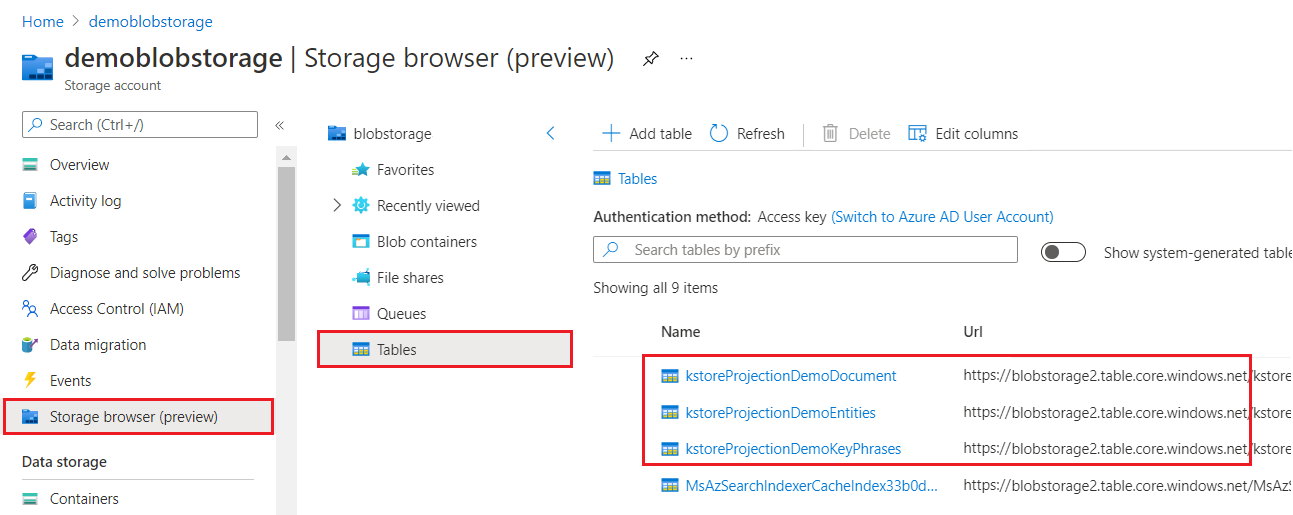Click the Blob containers icon
Screen dimensions: 1293x515
(360, 242)
